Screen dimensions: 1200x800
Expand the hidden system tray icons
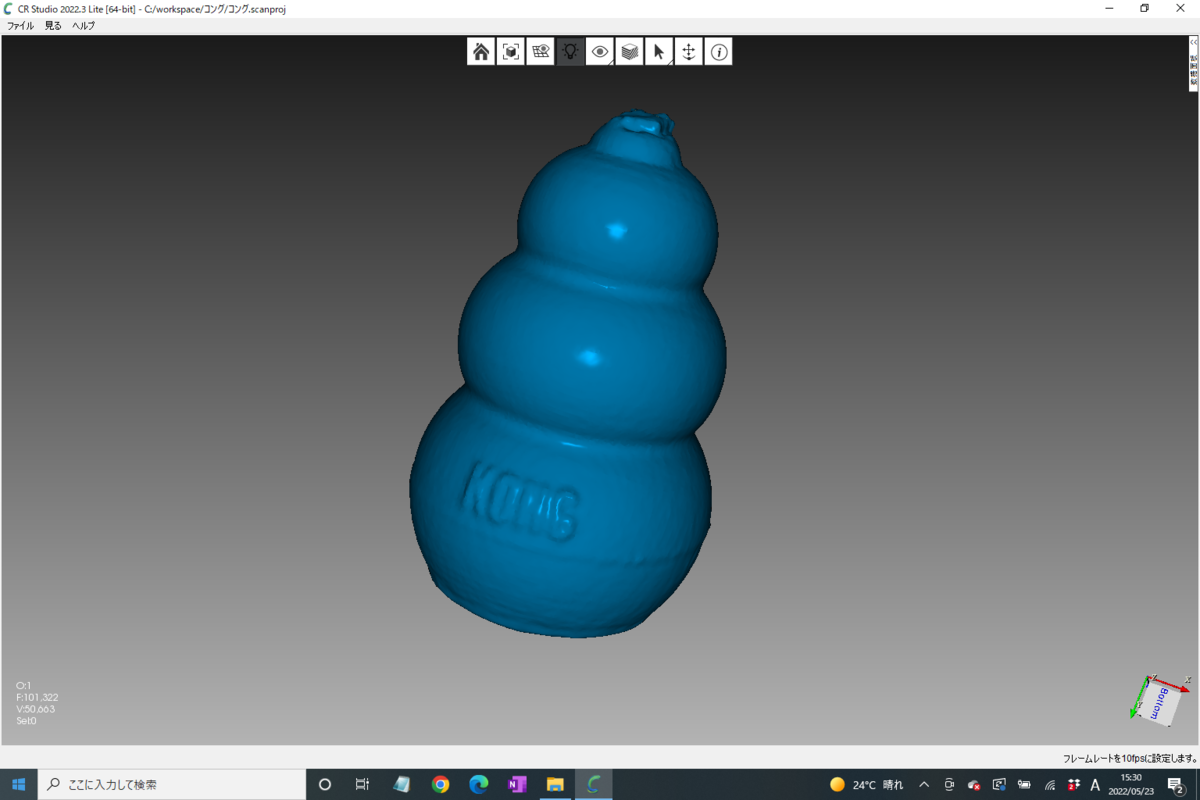tap(924, 785)
